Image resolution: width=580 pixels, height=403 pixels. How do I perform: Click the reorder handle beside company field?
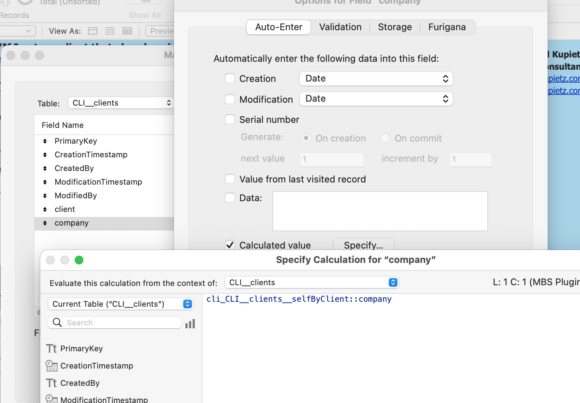pyautogui.click(x=45, y=223)
